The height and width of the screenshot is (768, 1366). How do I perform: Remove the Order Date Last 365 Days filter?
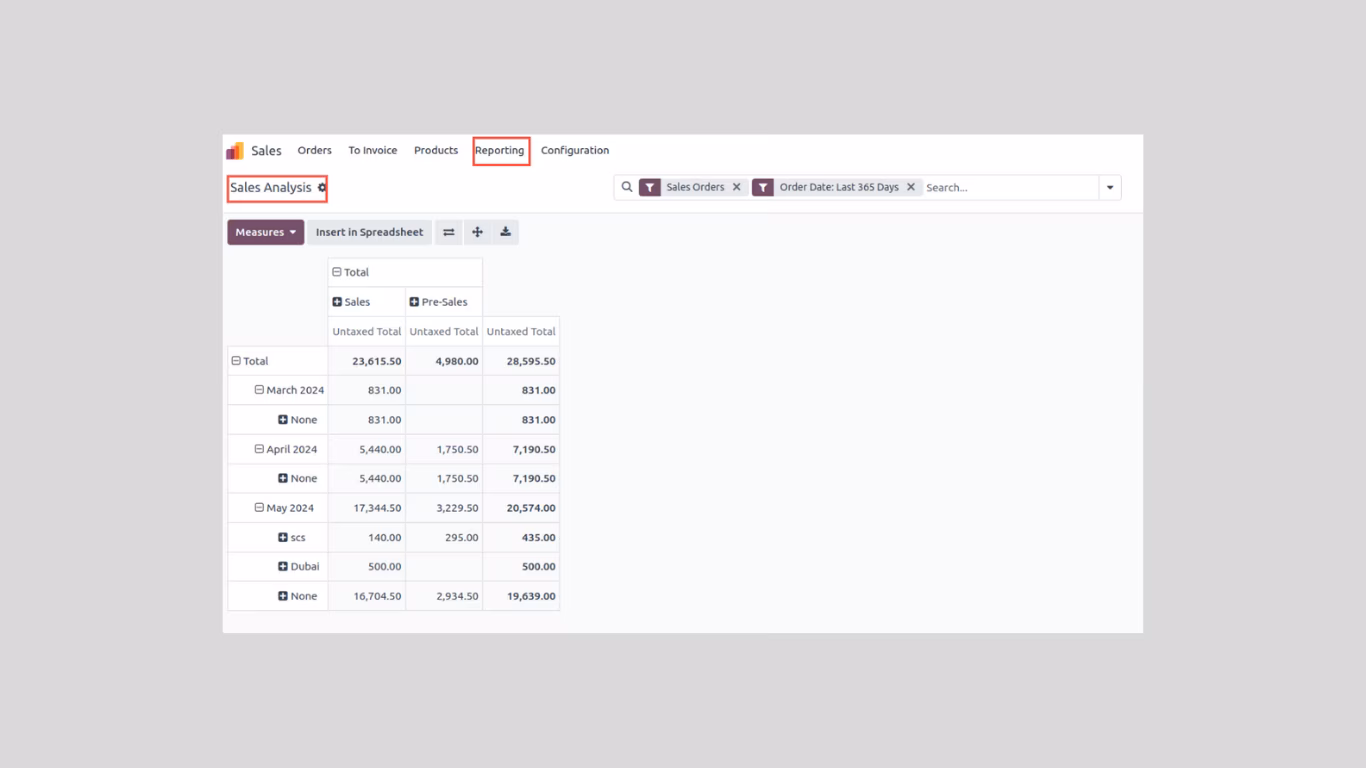tap(911, 187)
